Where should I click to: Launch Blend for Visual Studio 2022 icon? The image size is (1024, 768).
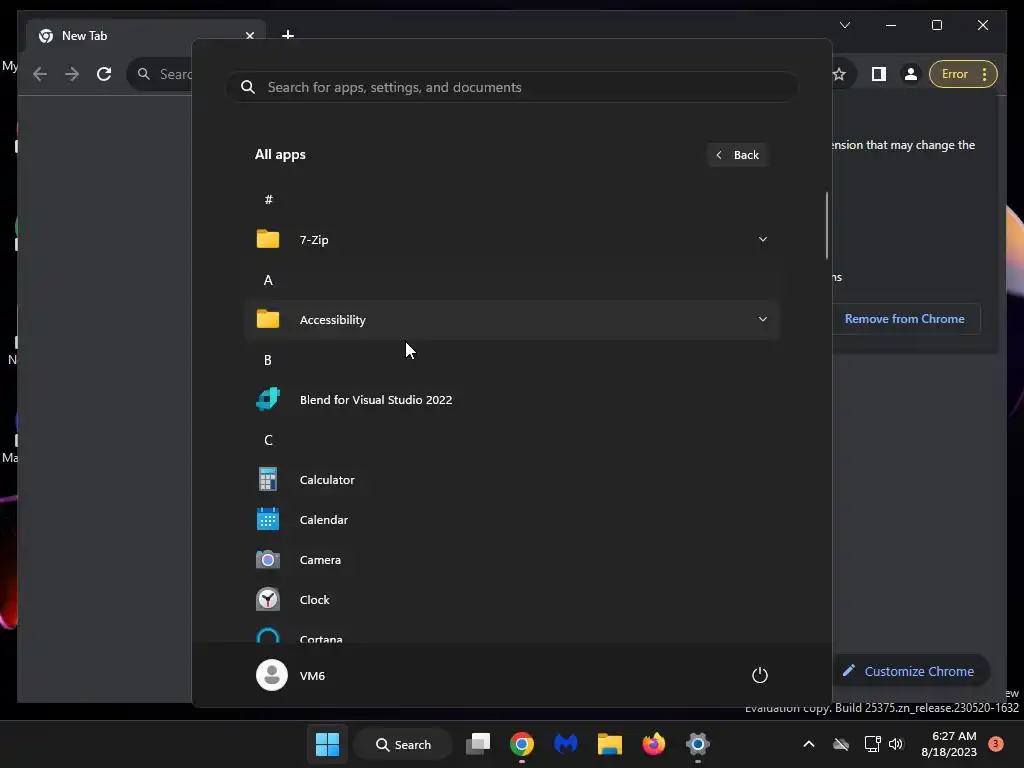[x=268, y=399]
